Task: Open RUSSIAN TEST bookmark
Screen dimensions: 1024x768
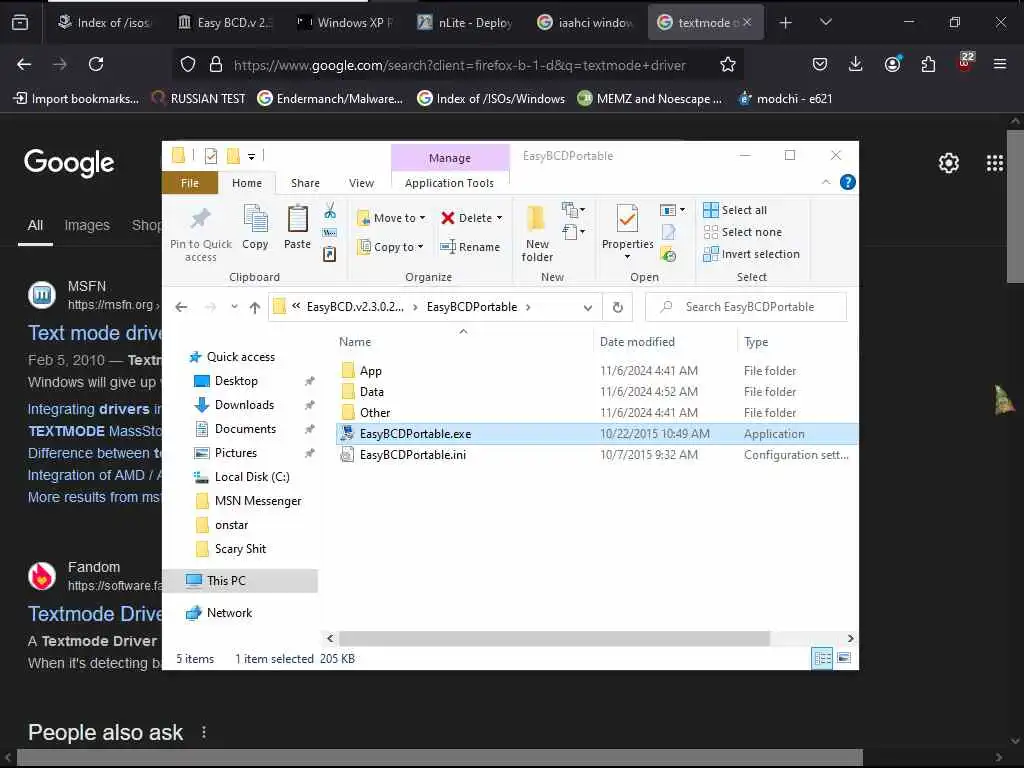Action: (x=198, y=99)
